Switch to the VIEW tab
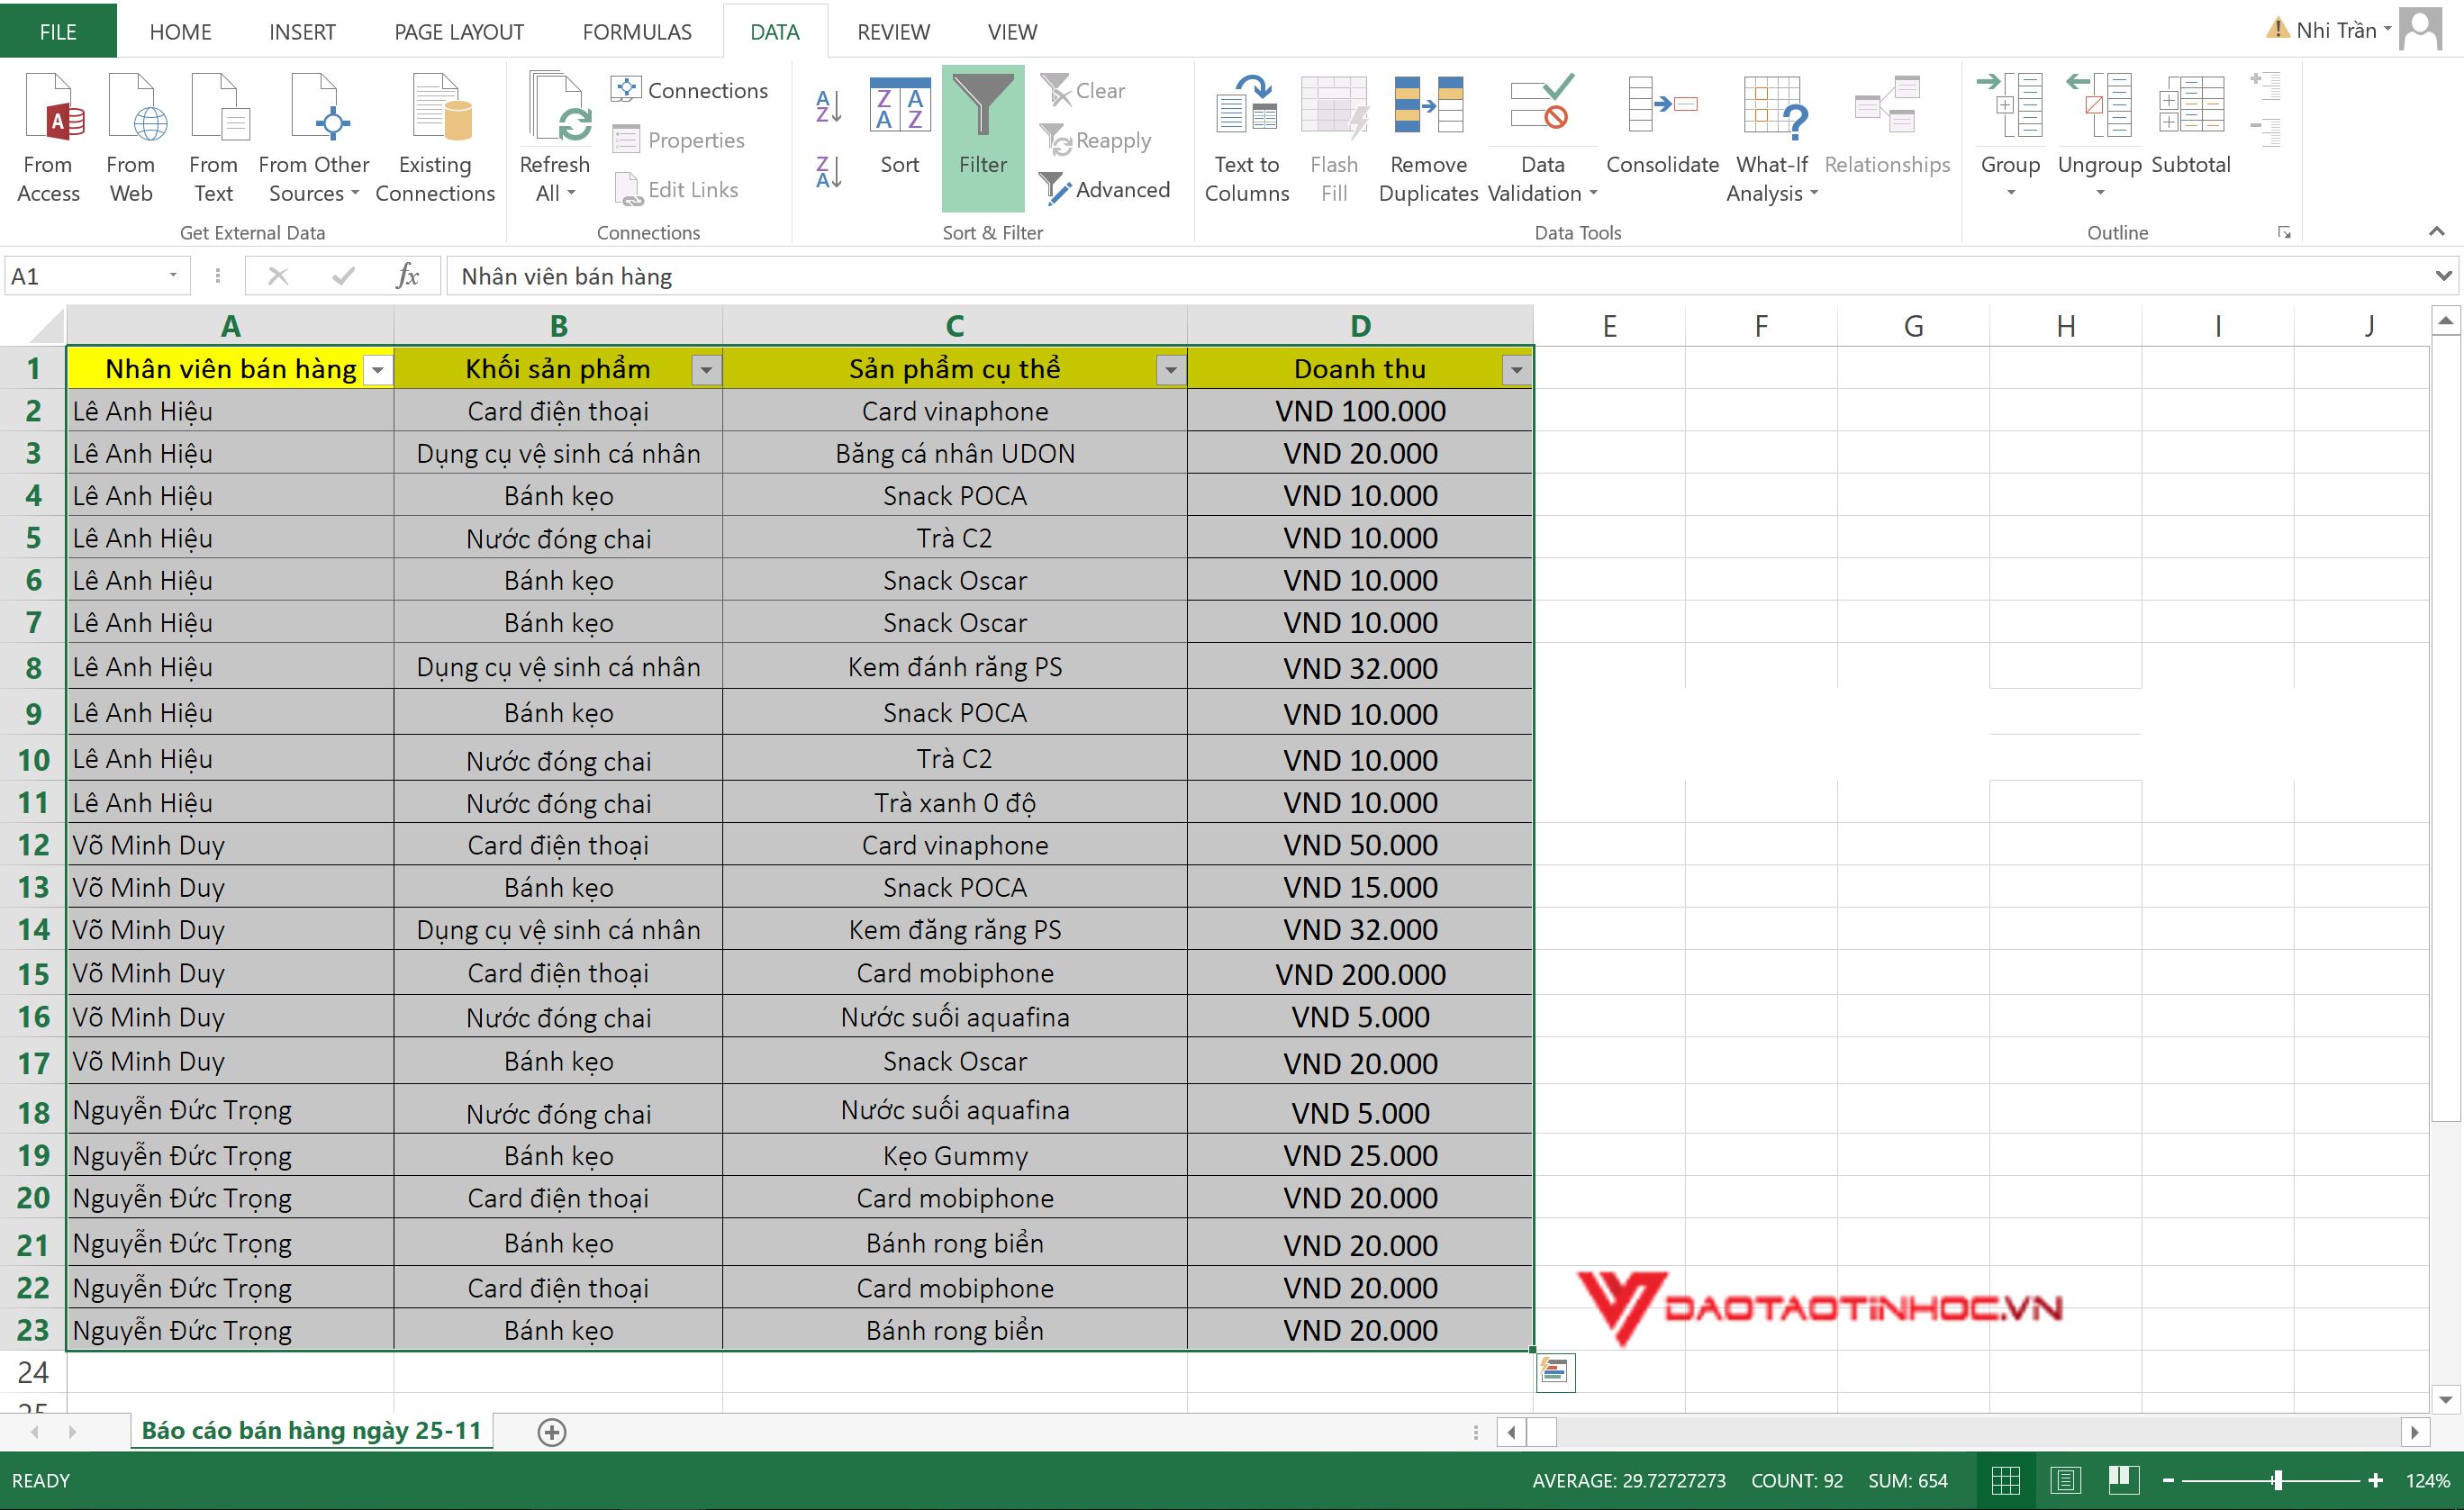The width and height of the screenshot is (2464, 1510). point(1012,32)
